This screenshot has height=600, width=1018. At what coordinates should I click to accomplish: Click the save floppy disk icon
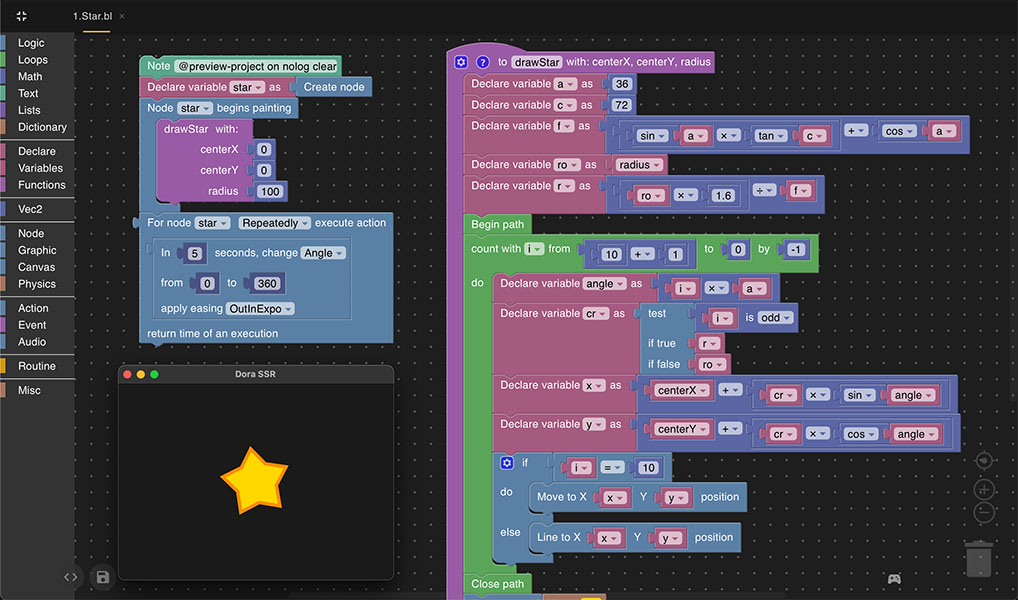(x=103, y=577)
